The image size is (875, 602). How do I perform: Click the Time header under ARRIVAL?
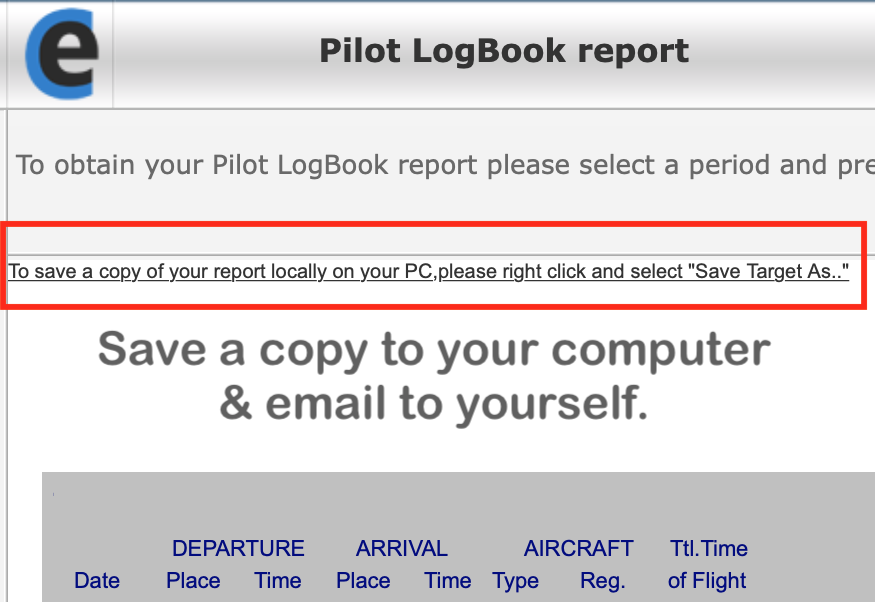pos(447,580)
